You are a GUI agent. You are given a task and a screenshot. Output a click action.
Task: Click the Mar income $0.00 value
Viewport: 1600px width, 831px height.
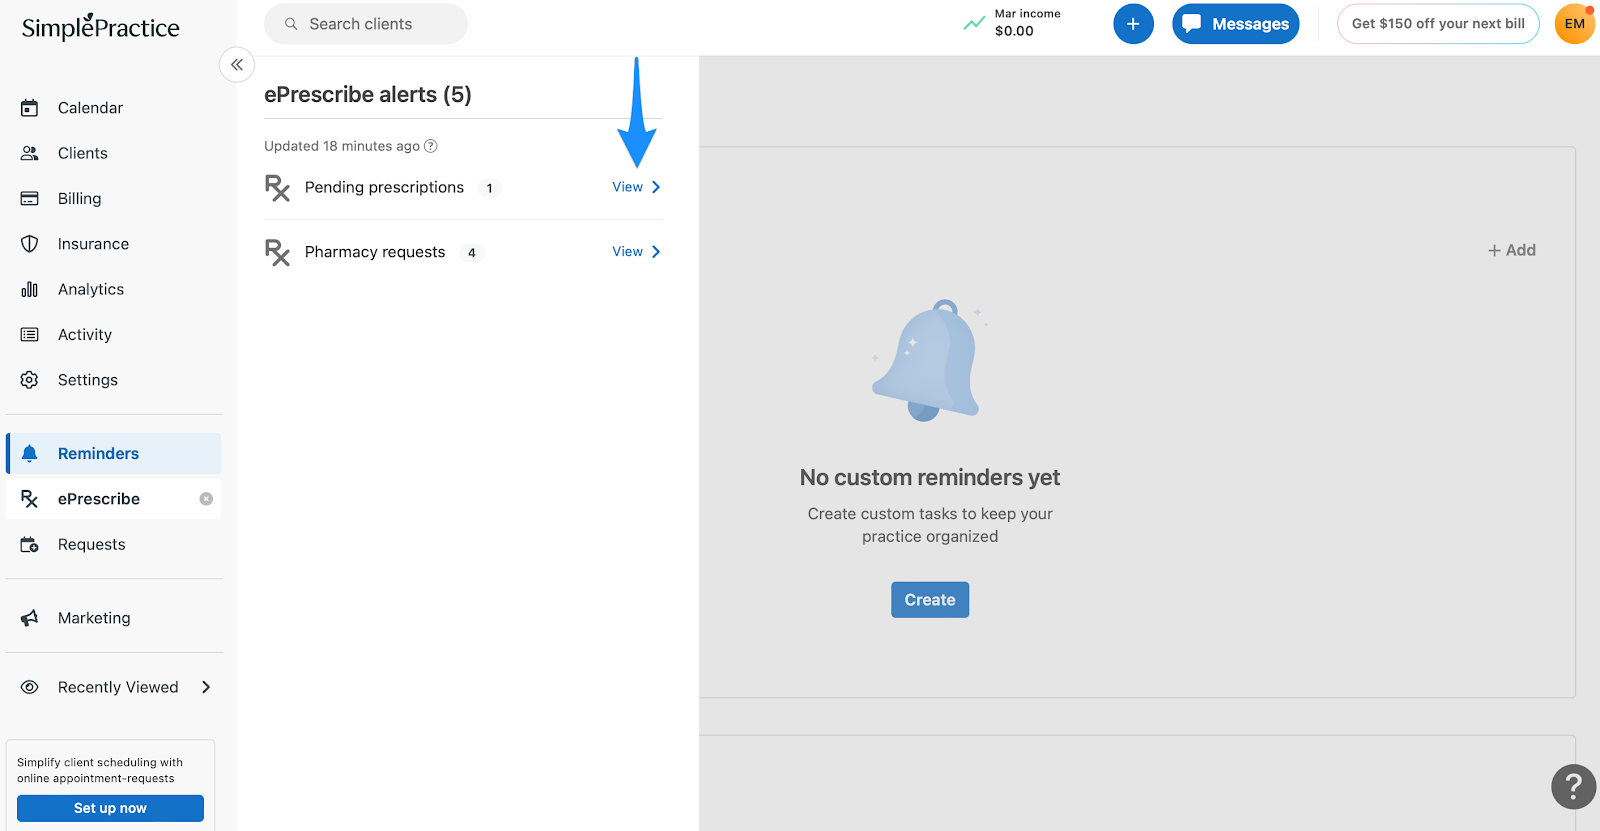coord(1014,31)
